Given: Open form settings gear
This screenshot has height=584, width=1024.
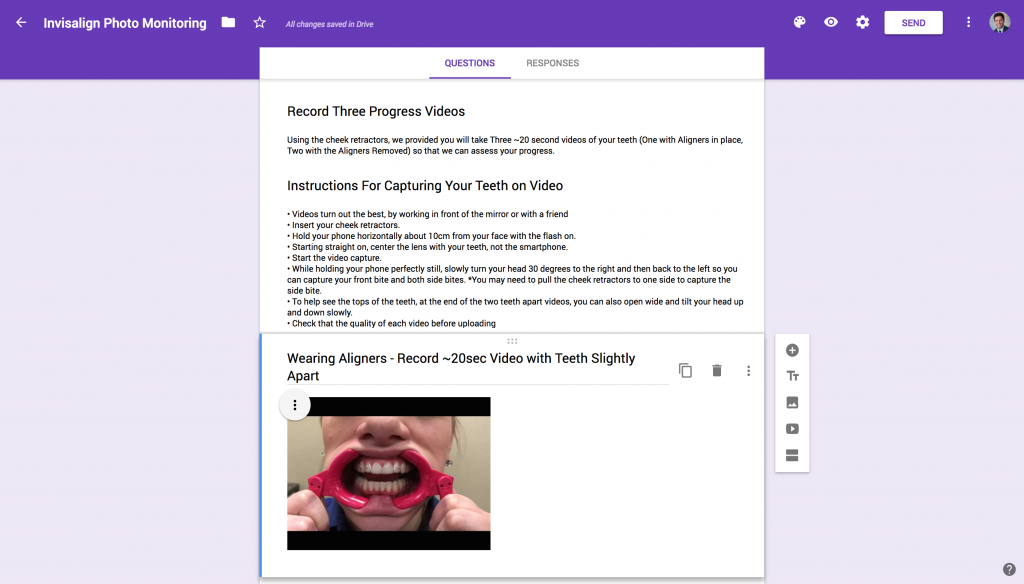Looking at the screenshot, I should [863, 22].
